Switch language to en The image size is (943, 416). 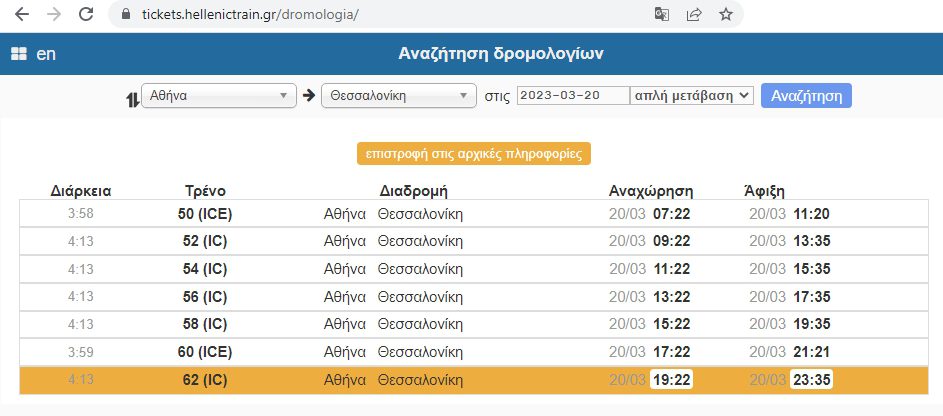[x=46, y=54]
